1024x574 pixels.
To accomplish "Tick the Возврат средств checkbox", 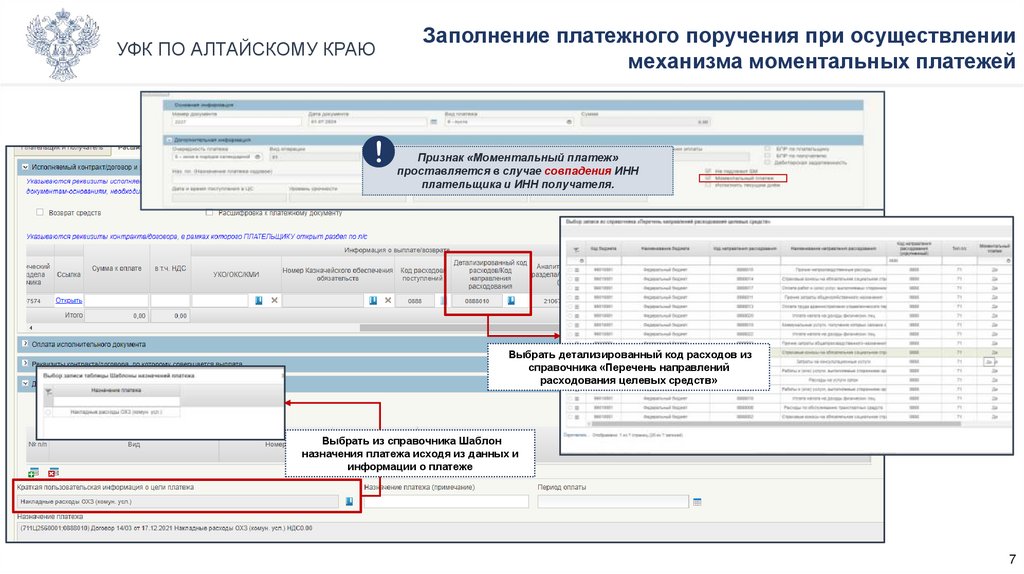I will click(40, 212).
